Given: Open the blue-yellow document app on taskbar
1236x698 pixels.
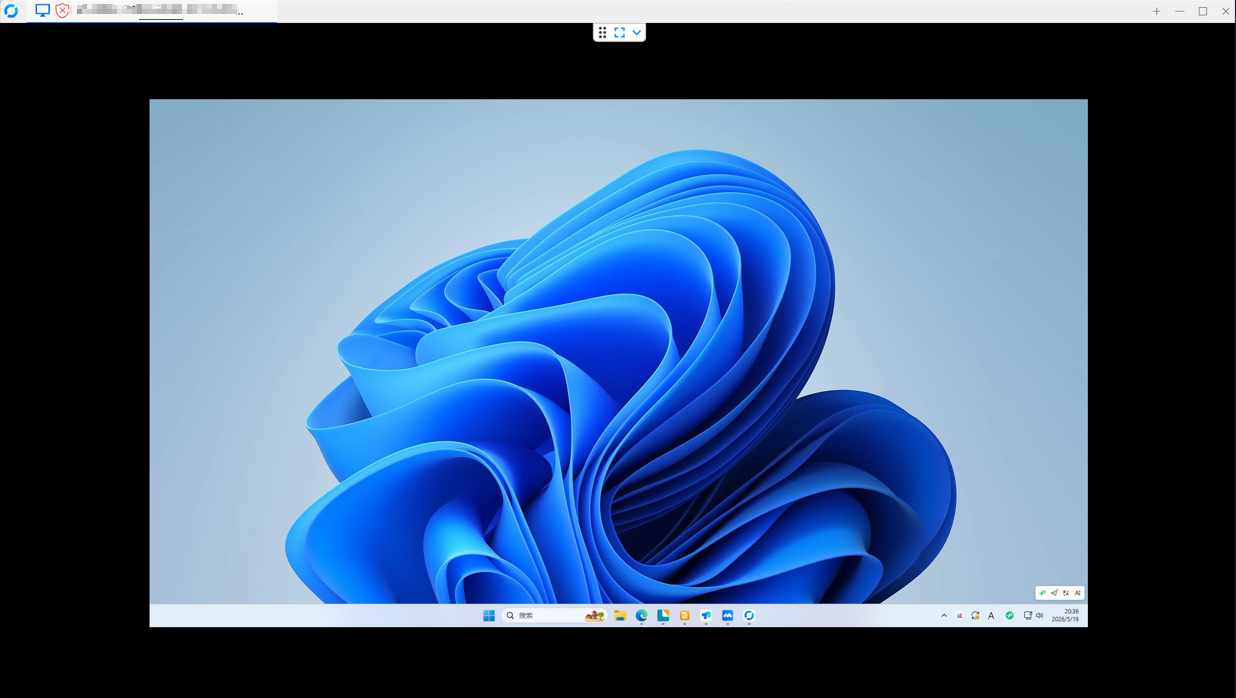Looking at the screenshot, I should click(x=663, y=616).
